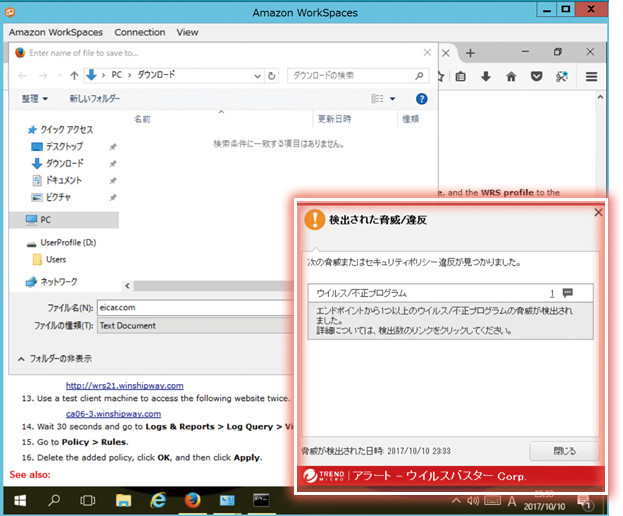Show hidden system tray icons
The image size is (623, 516).
456,501
